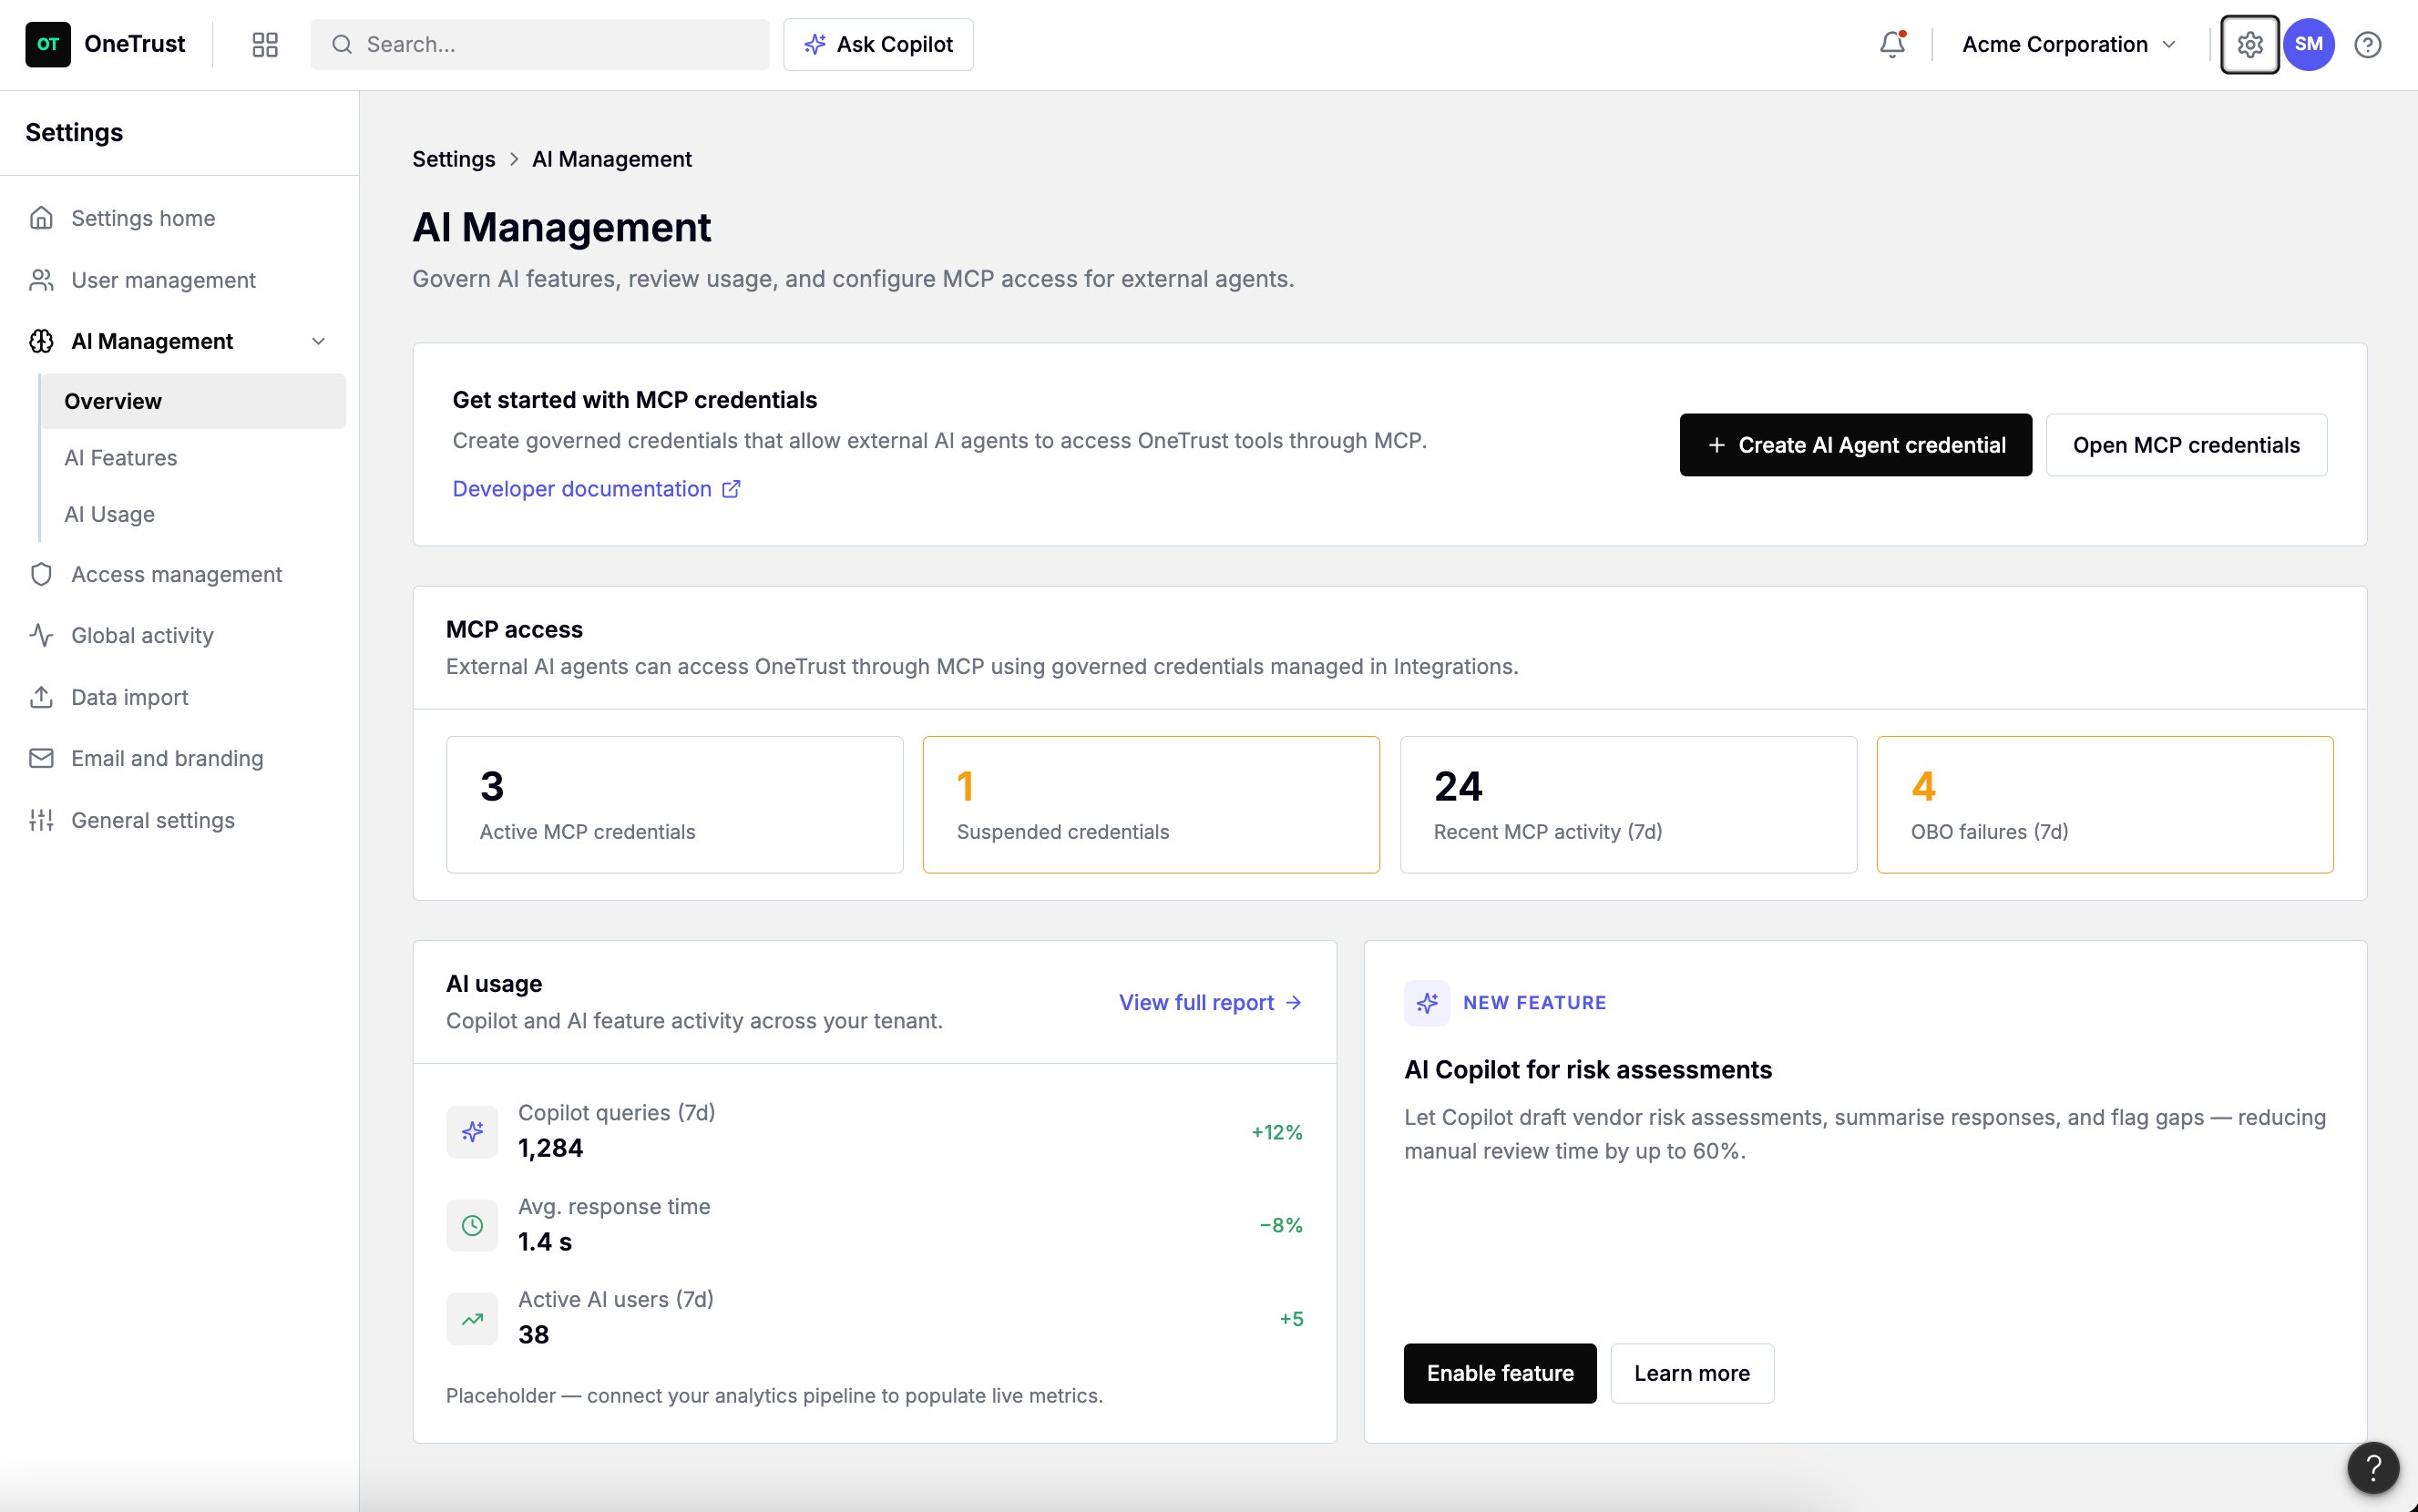Click the Suspended credentials card
This screenshot has height=1512, width=2418.
(x=1151, y=805)
